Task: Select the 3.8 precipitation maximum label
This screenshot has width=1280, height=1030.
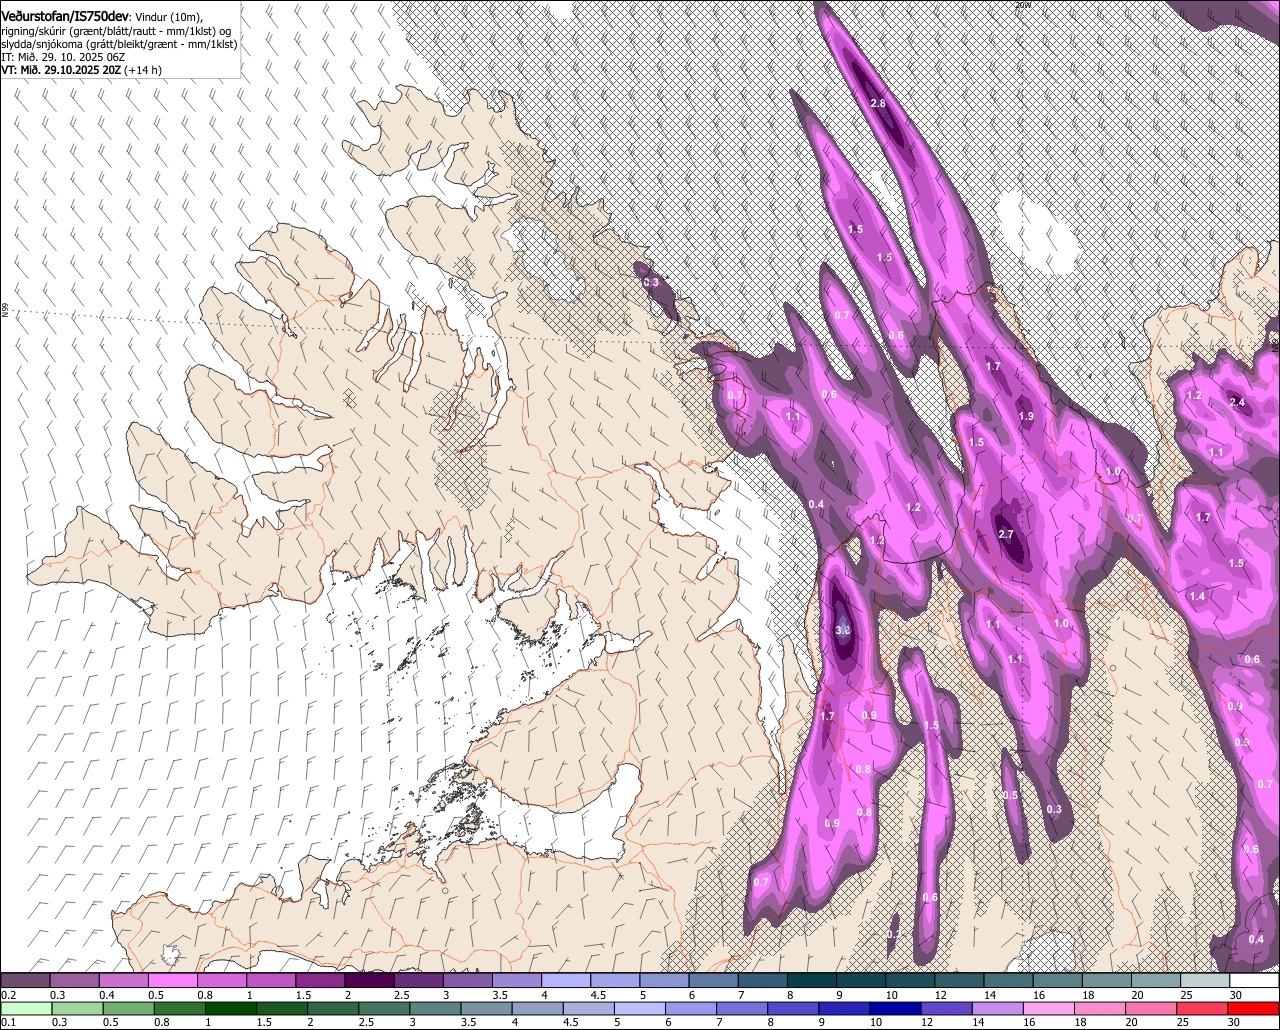Action: 842,630
